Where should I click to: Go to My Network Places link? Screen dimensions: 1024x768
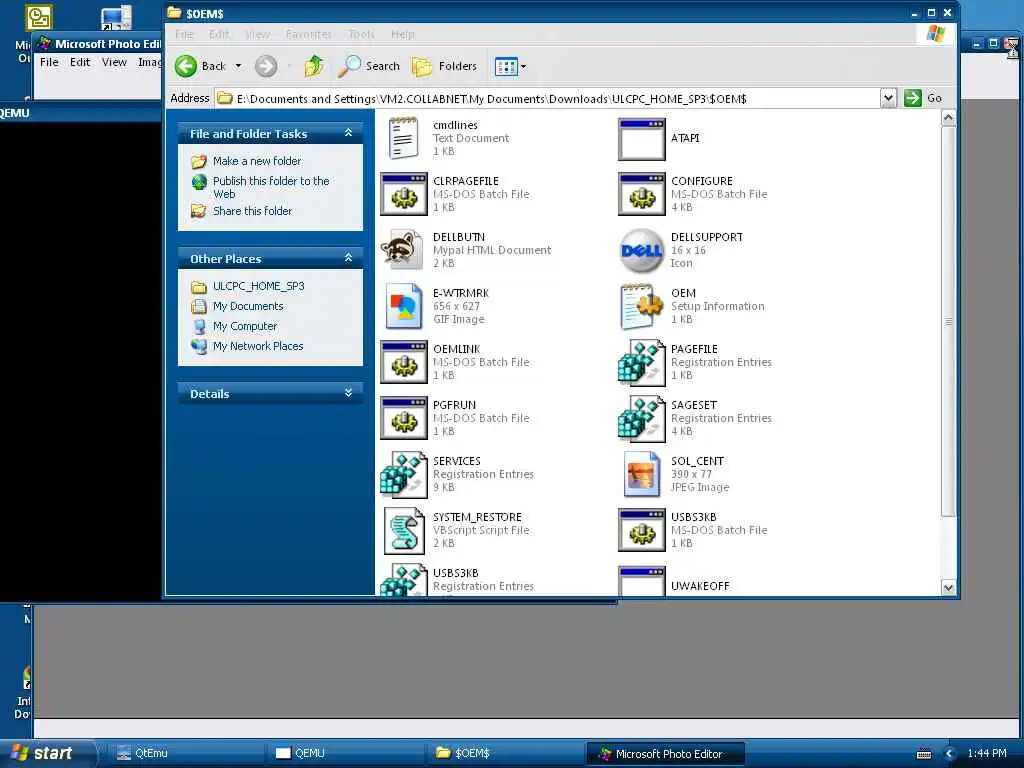tap(258, 346)
